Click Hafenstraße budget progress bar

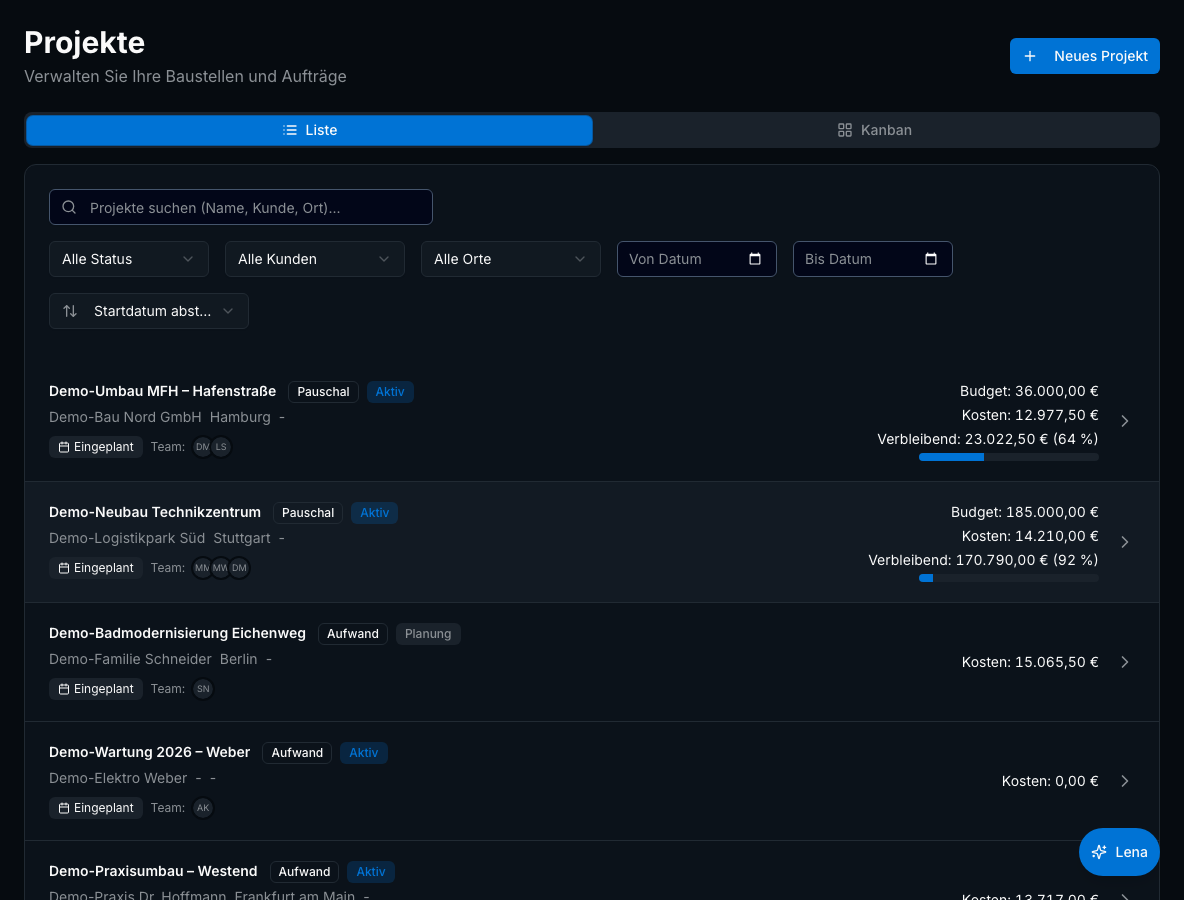1008,457
